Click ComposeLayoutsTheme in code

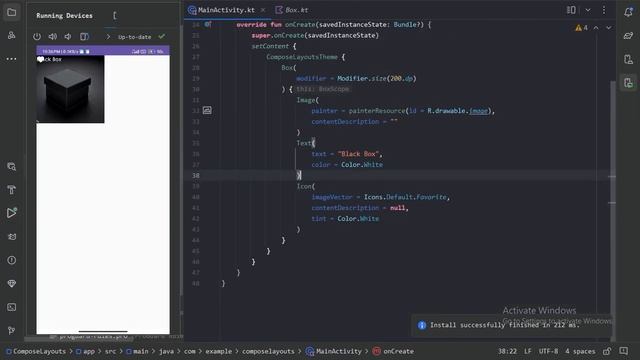302,57
